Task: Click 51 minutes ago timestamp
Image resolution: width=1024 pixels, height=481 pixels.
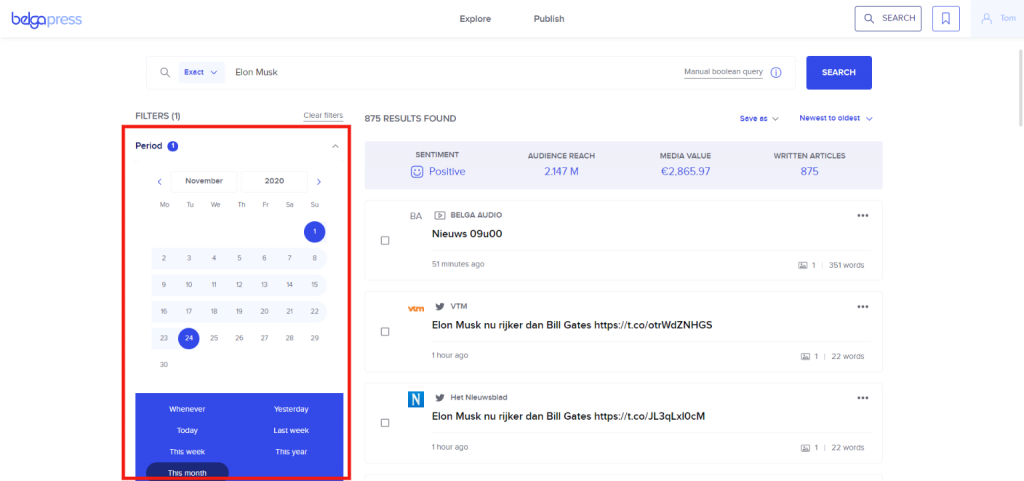Action: 458,264
